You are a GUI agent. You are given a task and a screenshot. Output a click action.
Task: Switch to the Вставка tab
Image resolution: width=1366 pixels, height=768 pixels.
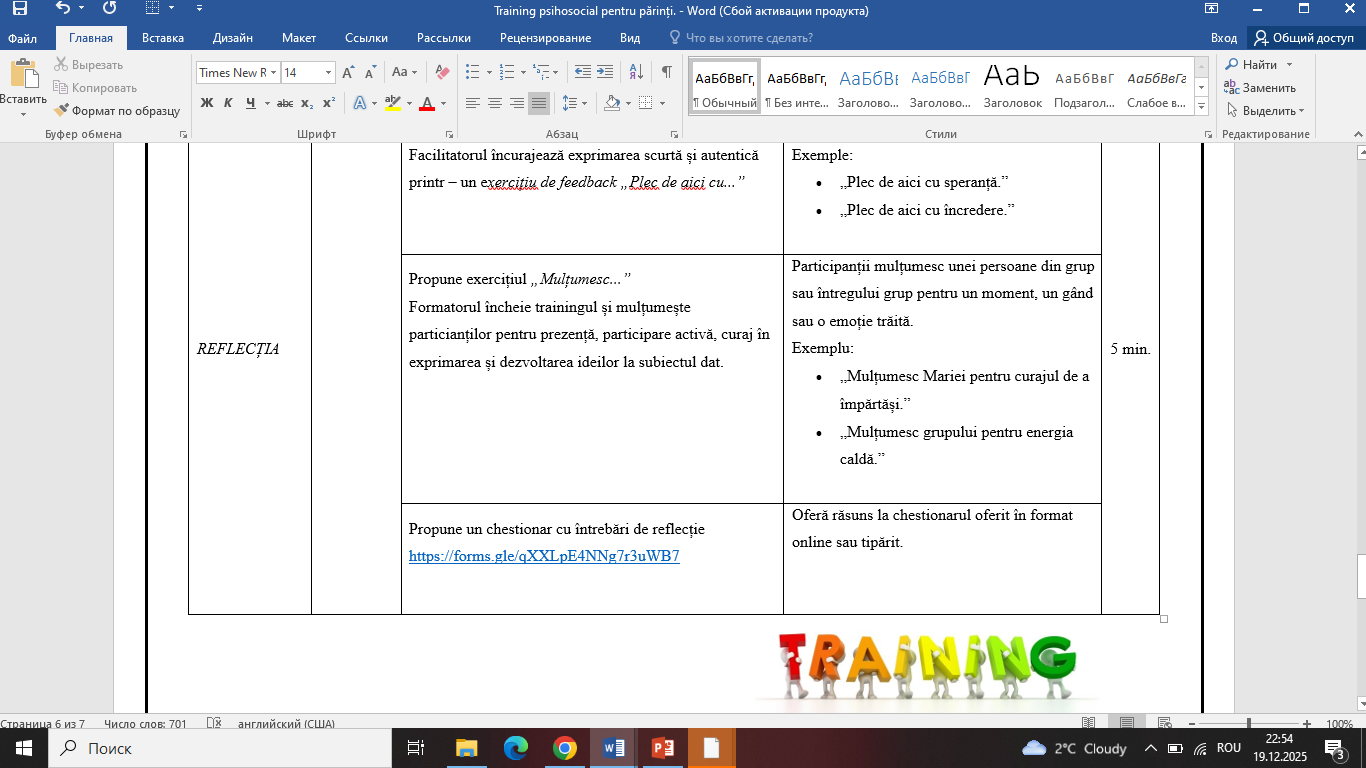click(163, 38)
